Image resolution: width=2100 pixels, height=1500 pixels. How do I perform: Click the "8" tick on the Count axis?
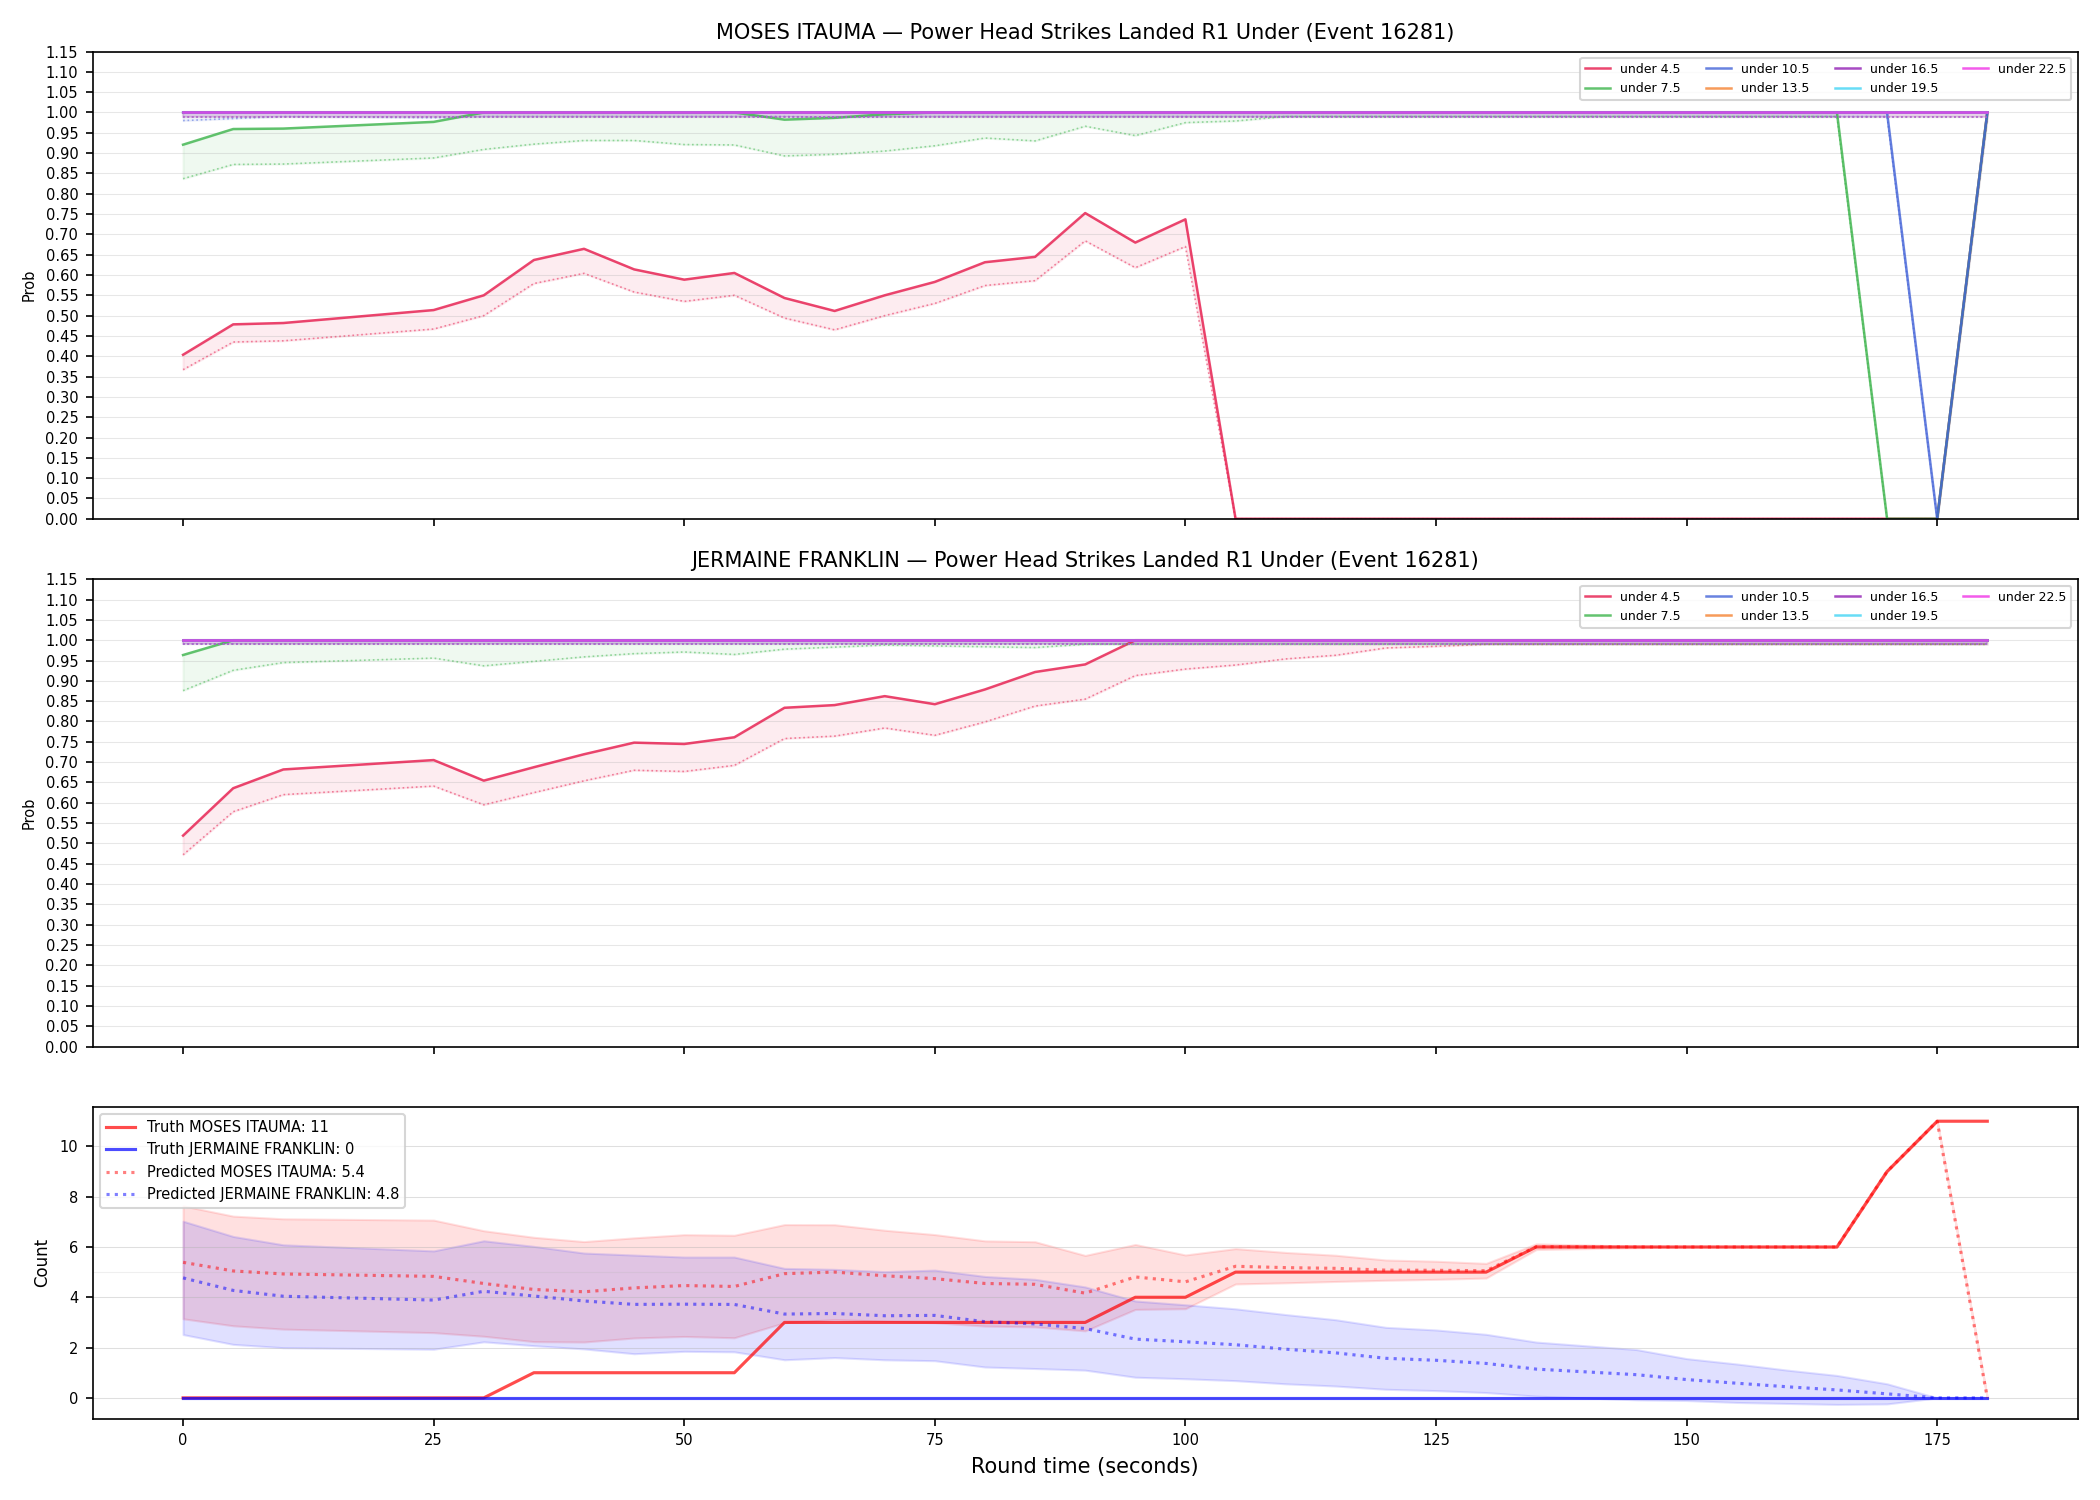pyautogui.click(x=73, y=1197)
